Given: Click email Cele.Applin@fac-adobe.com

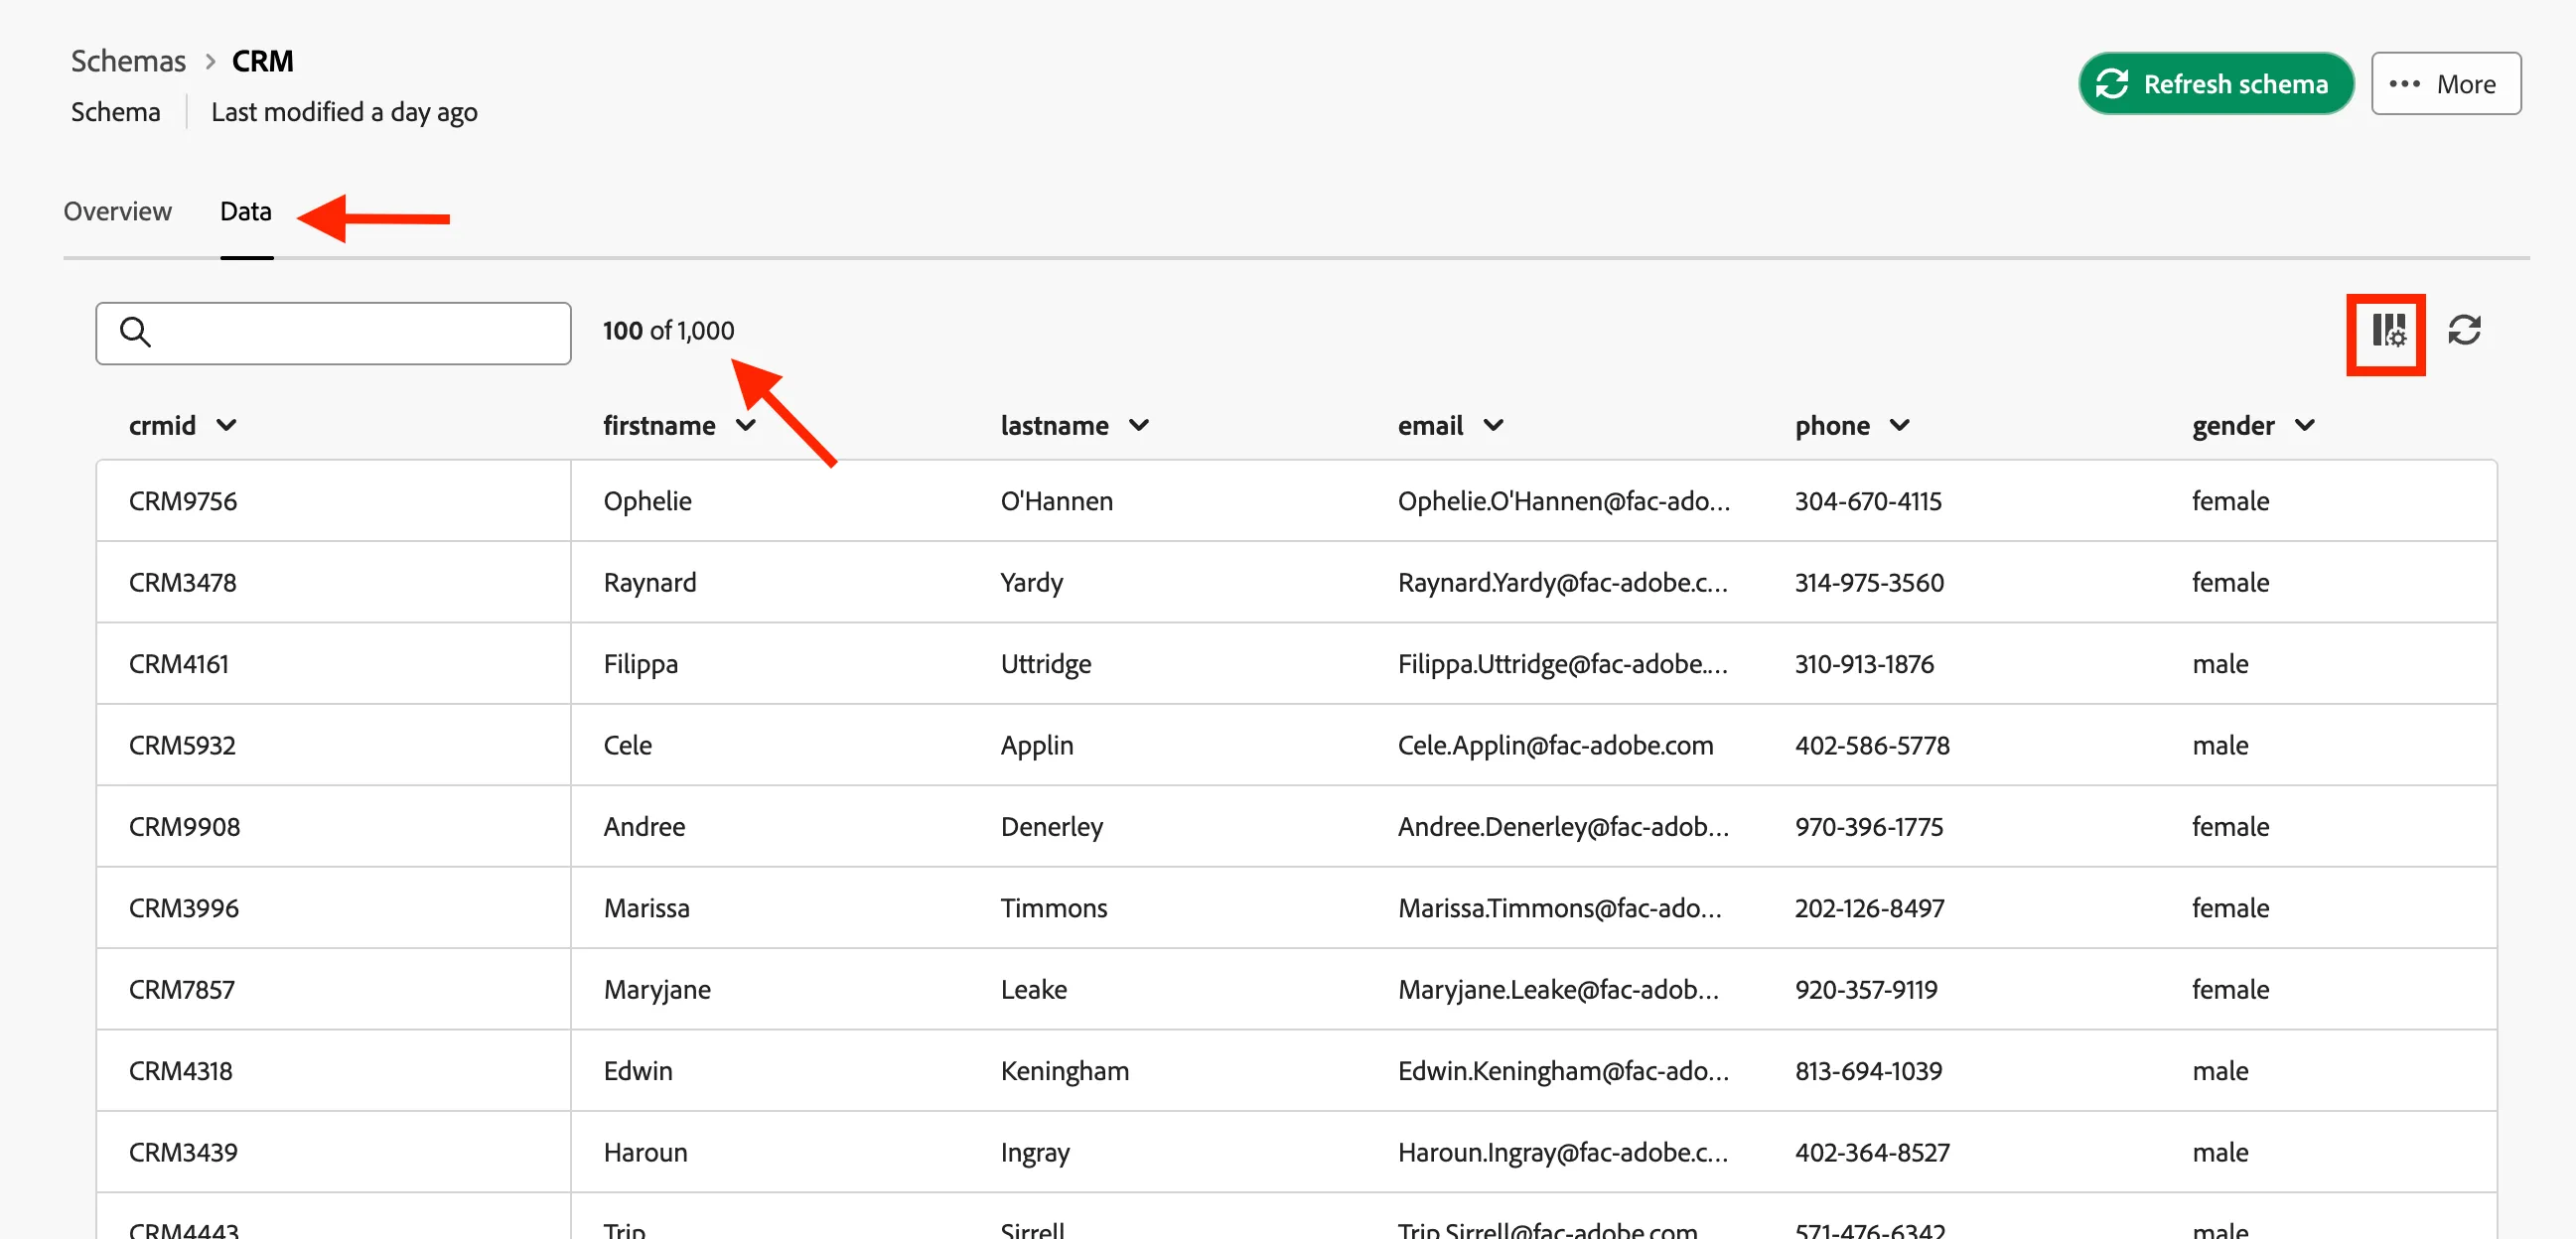Looking at the screenshot, I should click(1555, 745).
